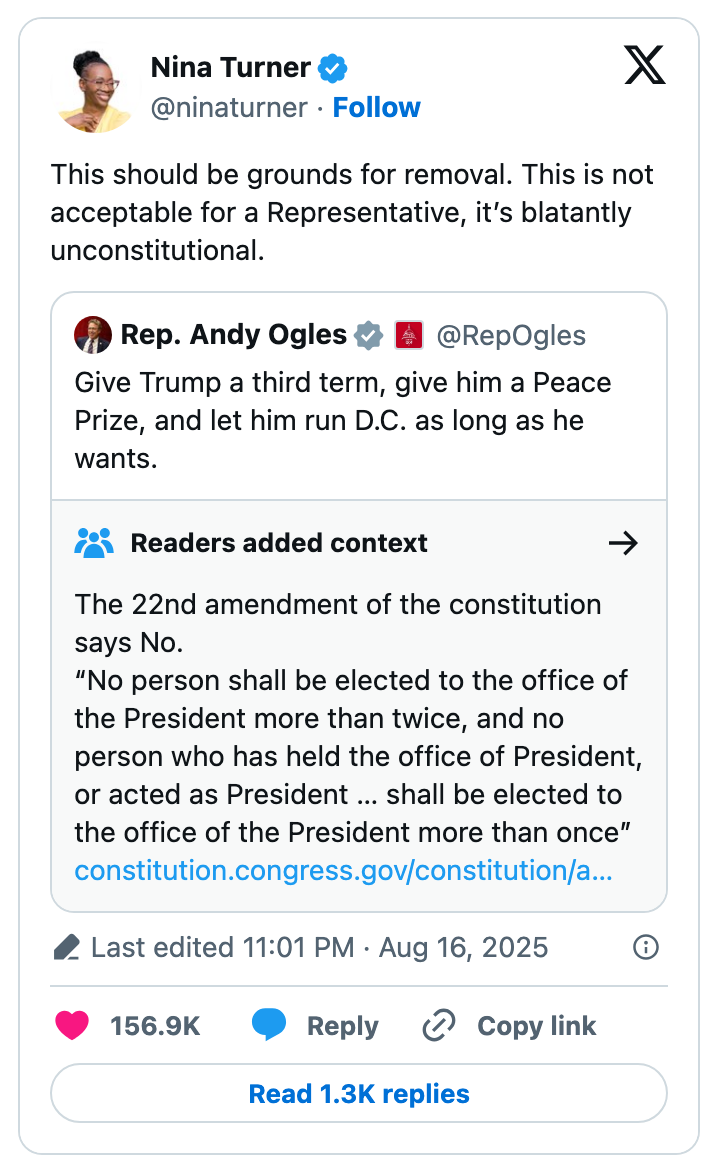Click the red affiliation badge beside Ogles
Screen dimensions: 724x1176
[409, 335]
